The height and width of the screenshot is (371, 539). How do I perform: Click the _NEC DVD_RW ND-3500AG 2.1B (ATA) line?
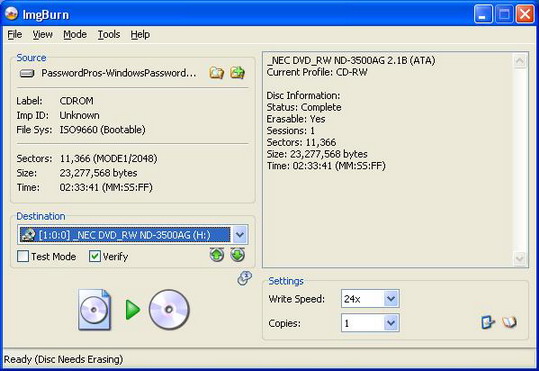[351, 61]
